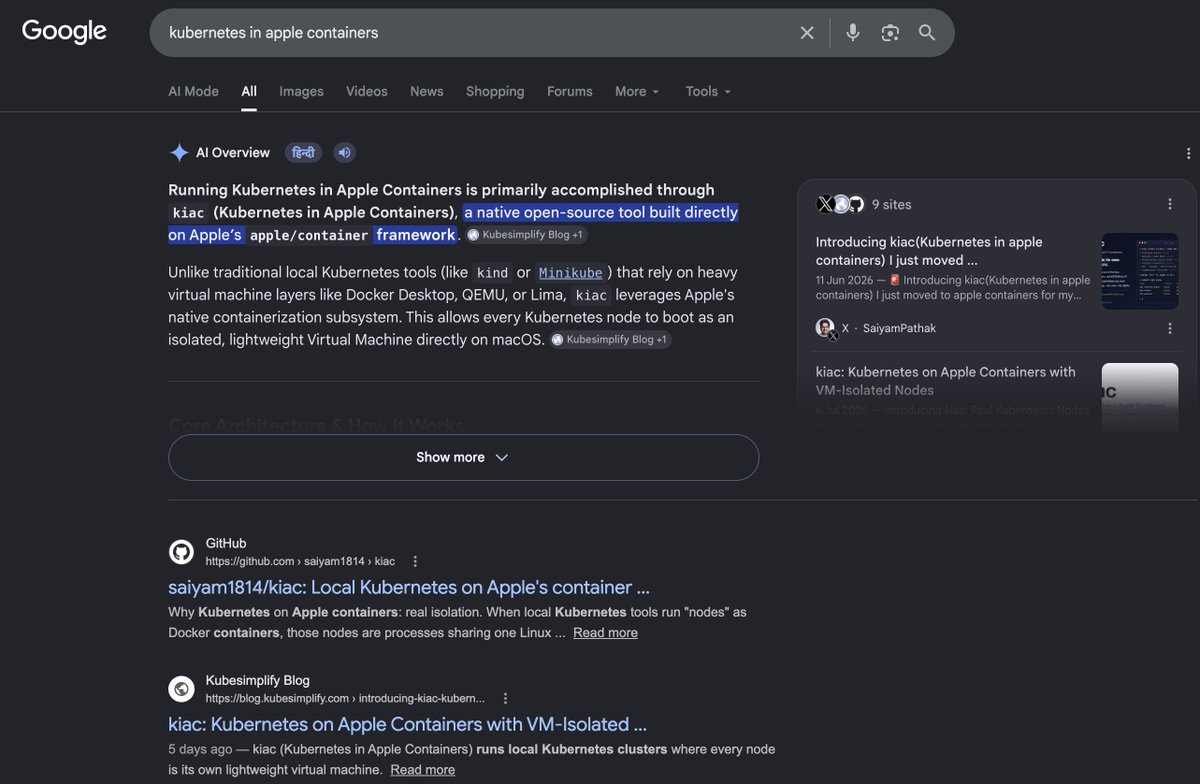Open the Images tab
1200x784 pixels.
pos(301,91)
